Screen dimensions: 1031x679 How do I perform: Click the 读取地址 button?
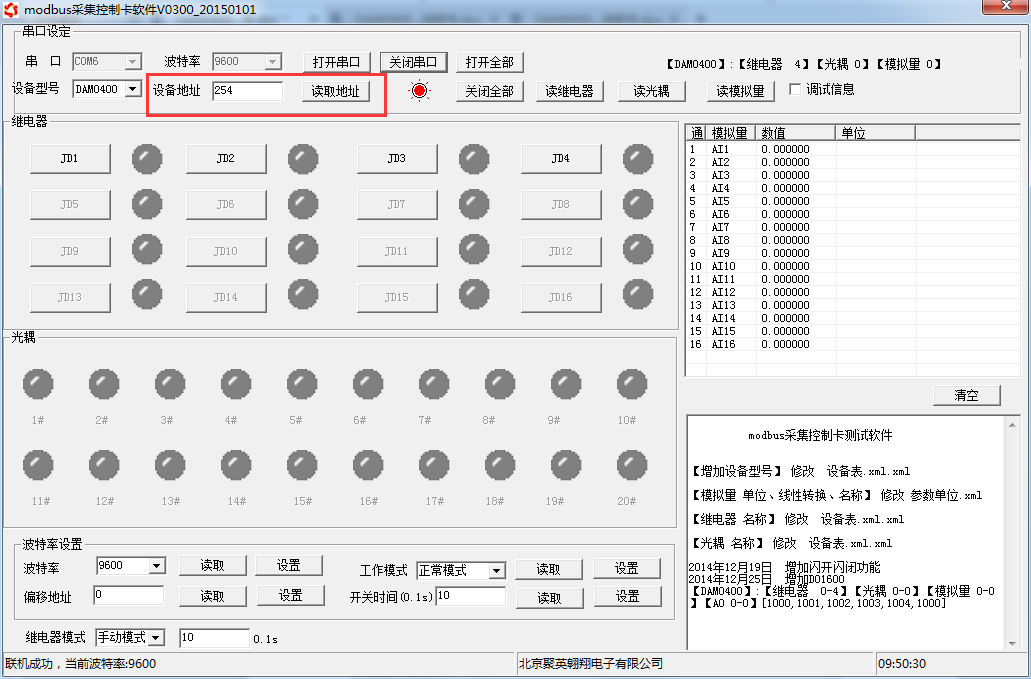336,91
